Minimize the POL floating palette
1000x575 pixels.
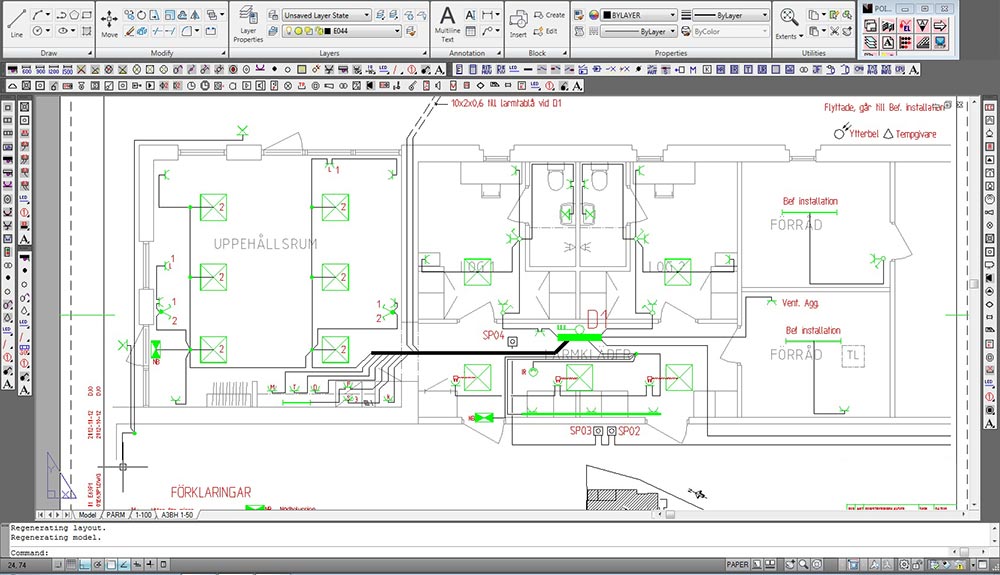(x=906, y=8)
